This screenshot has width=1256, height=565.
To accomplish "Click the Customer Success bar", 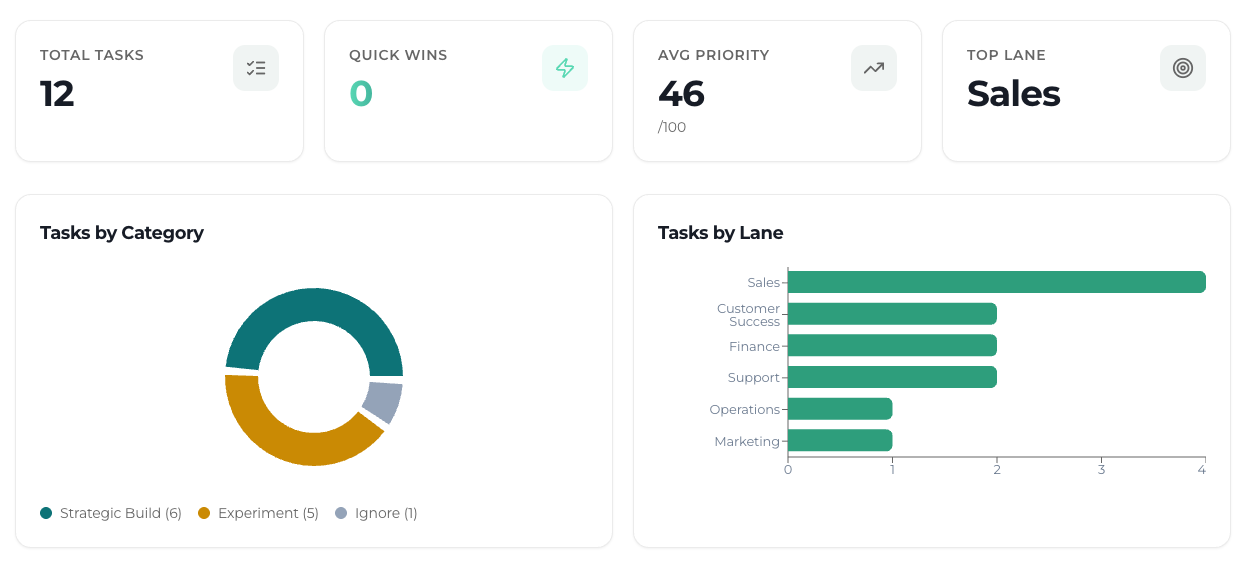I will click(892, 314).
